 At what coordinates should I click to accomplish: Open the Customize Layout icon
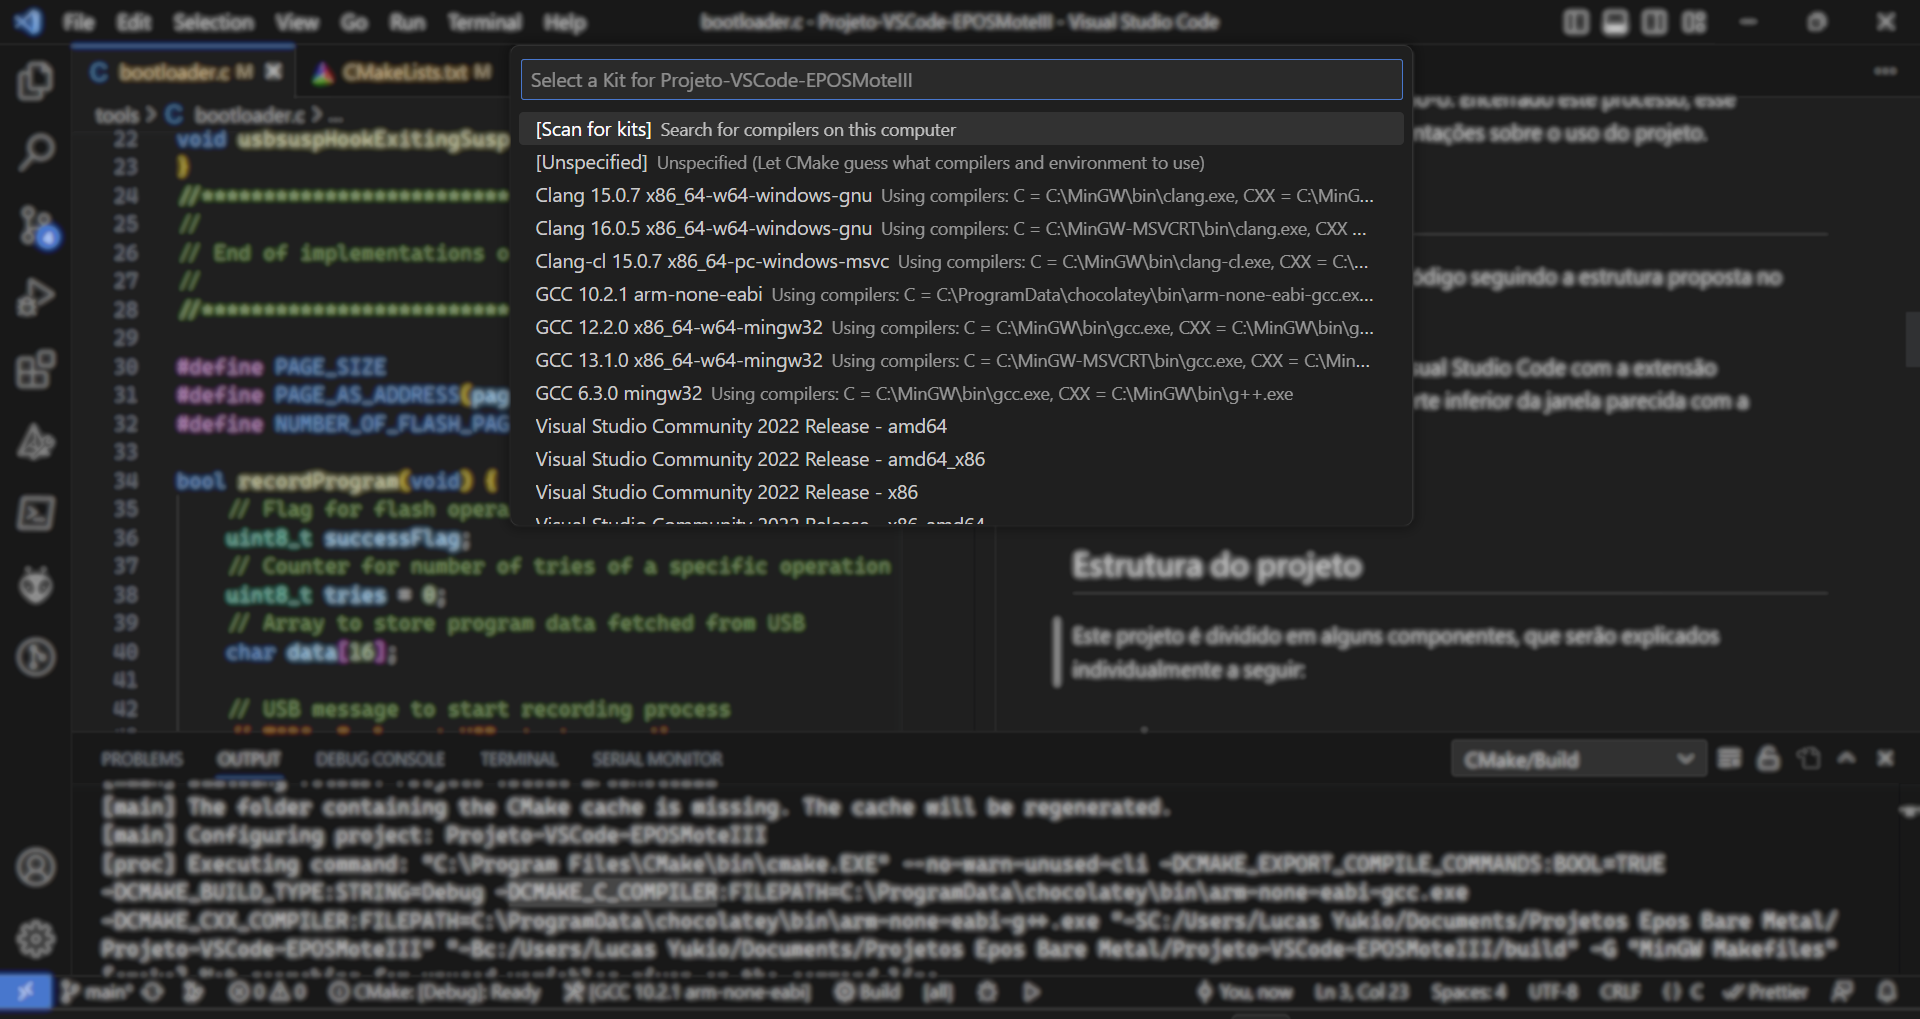coord(1694,22)
